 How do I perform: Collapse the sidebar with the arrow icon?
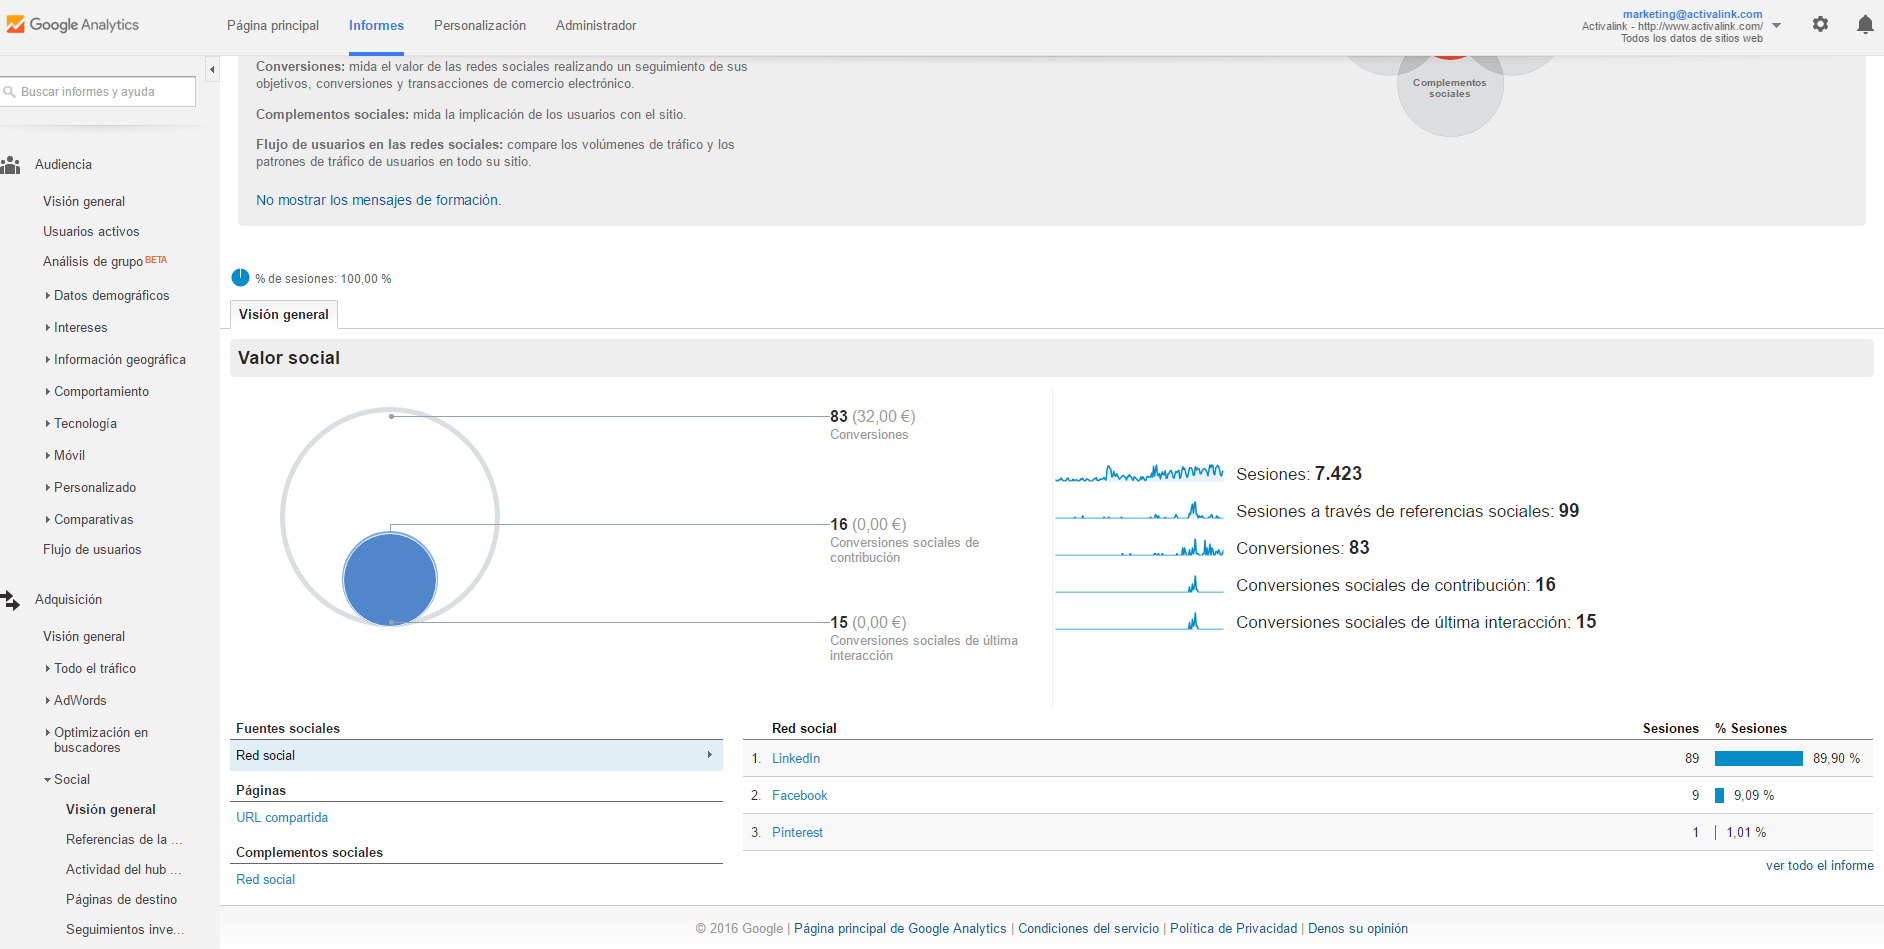point(211,69)
